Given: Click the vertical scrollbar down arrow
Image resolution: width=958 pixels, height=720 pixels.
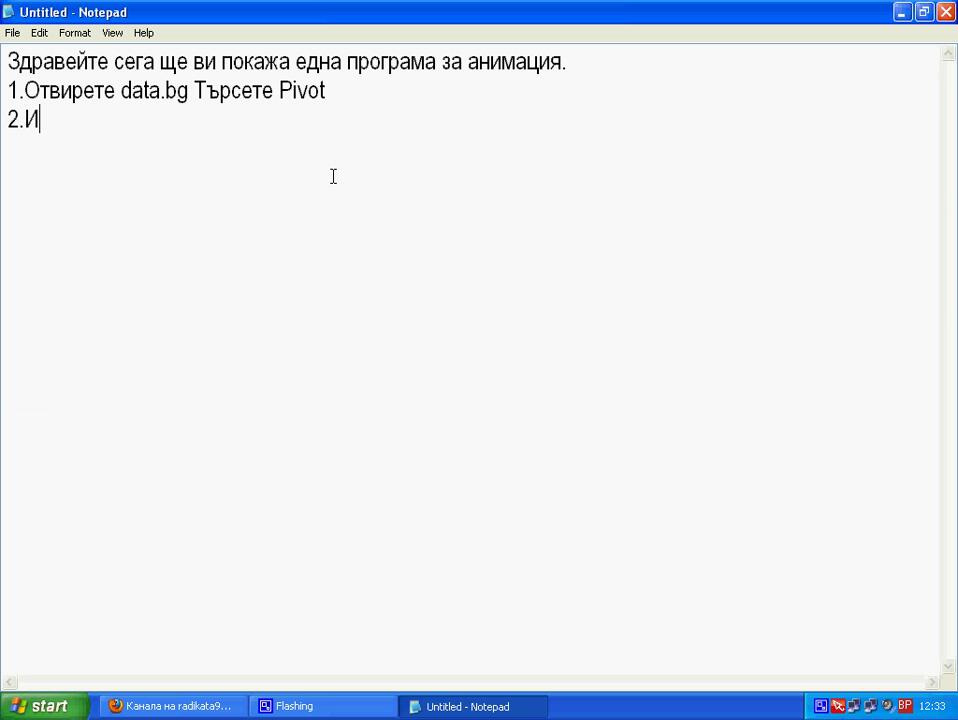Looking at the screenshot, I should 949,666.
